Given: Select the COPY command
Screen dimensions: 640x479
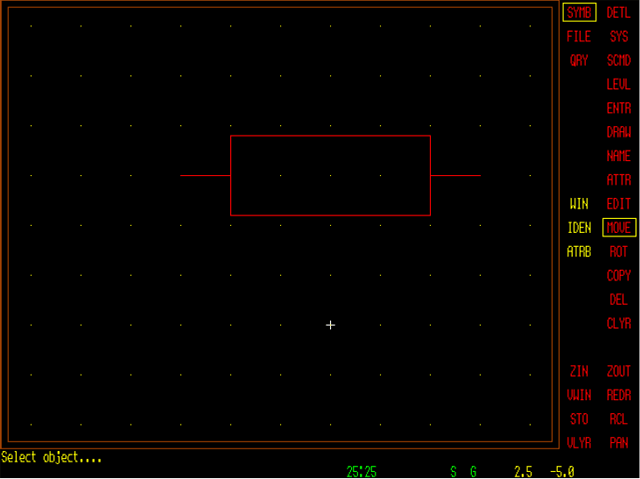Looking at the screenshot, I should point(619,275).
